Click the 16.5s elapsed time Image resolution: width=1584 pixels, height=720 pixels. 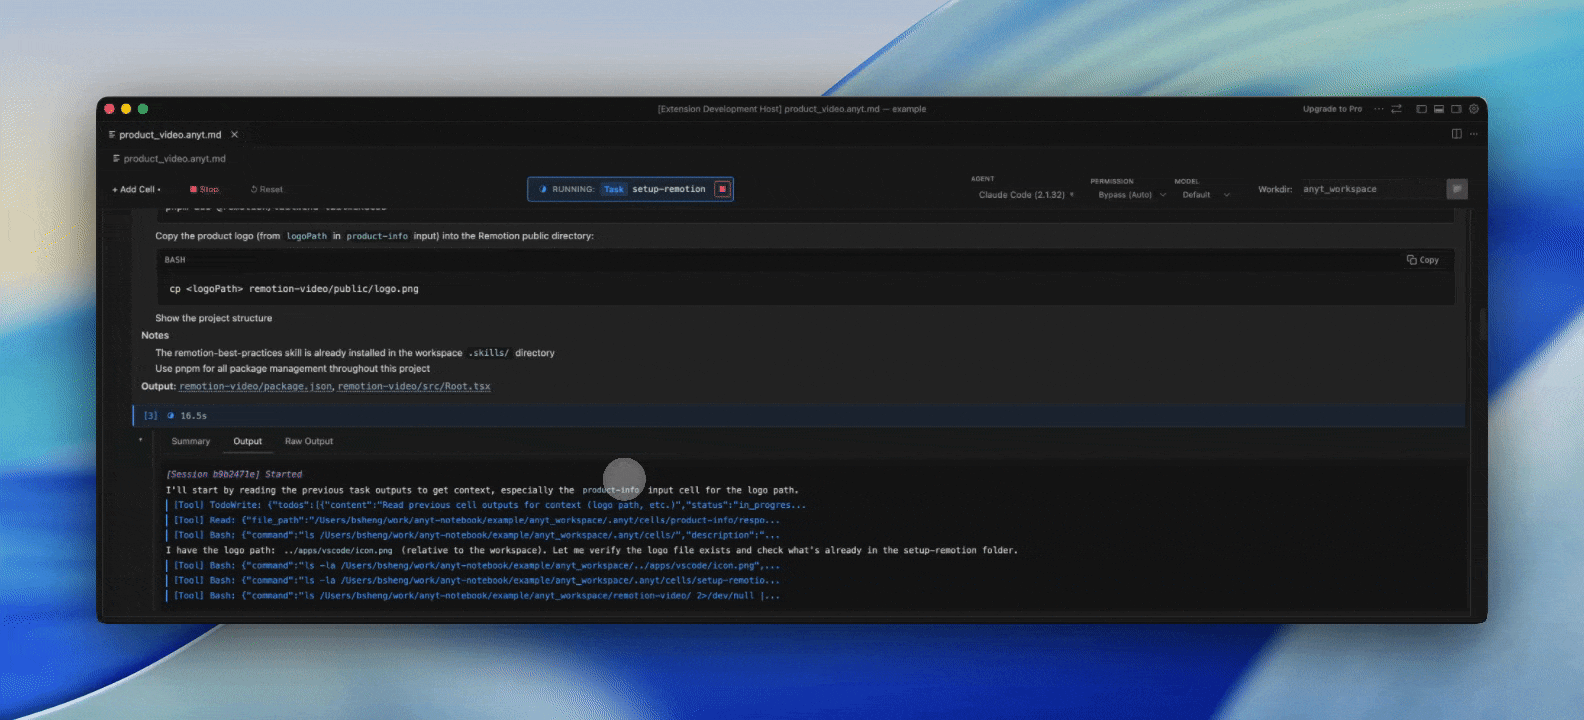[193, 416]
